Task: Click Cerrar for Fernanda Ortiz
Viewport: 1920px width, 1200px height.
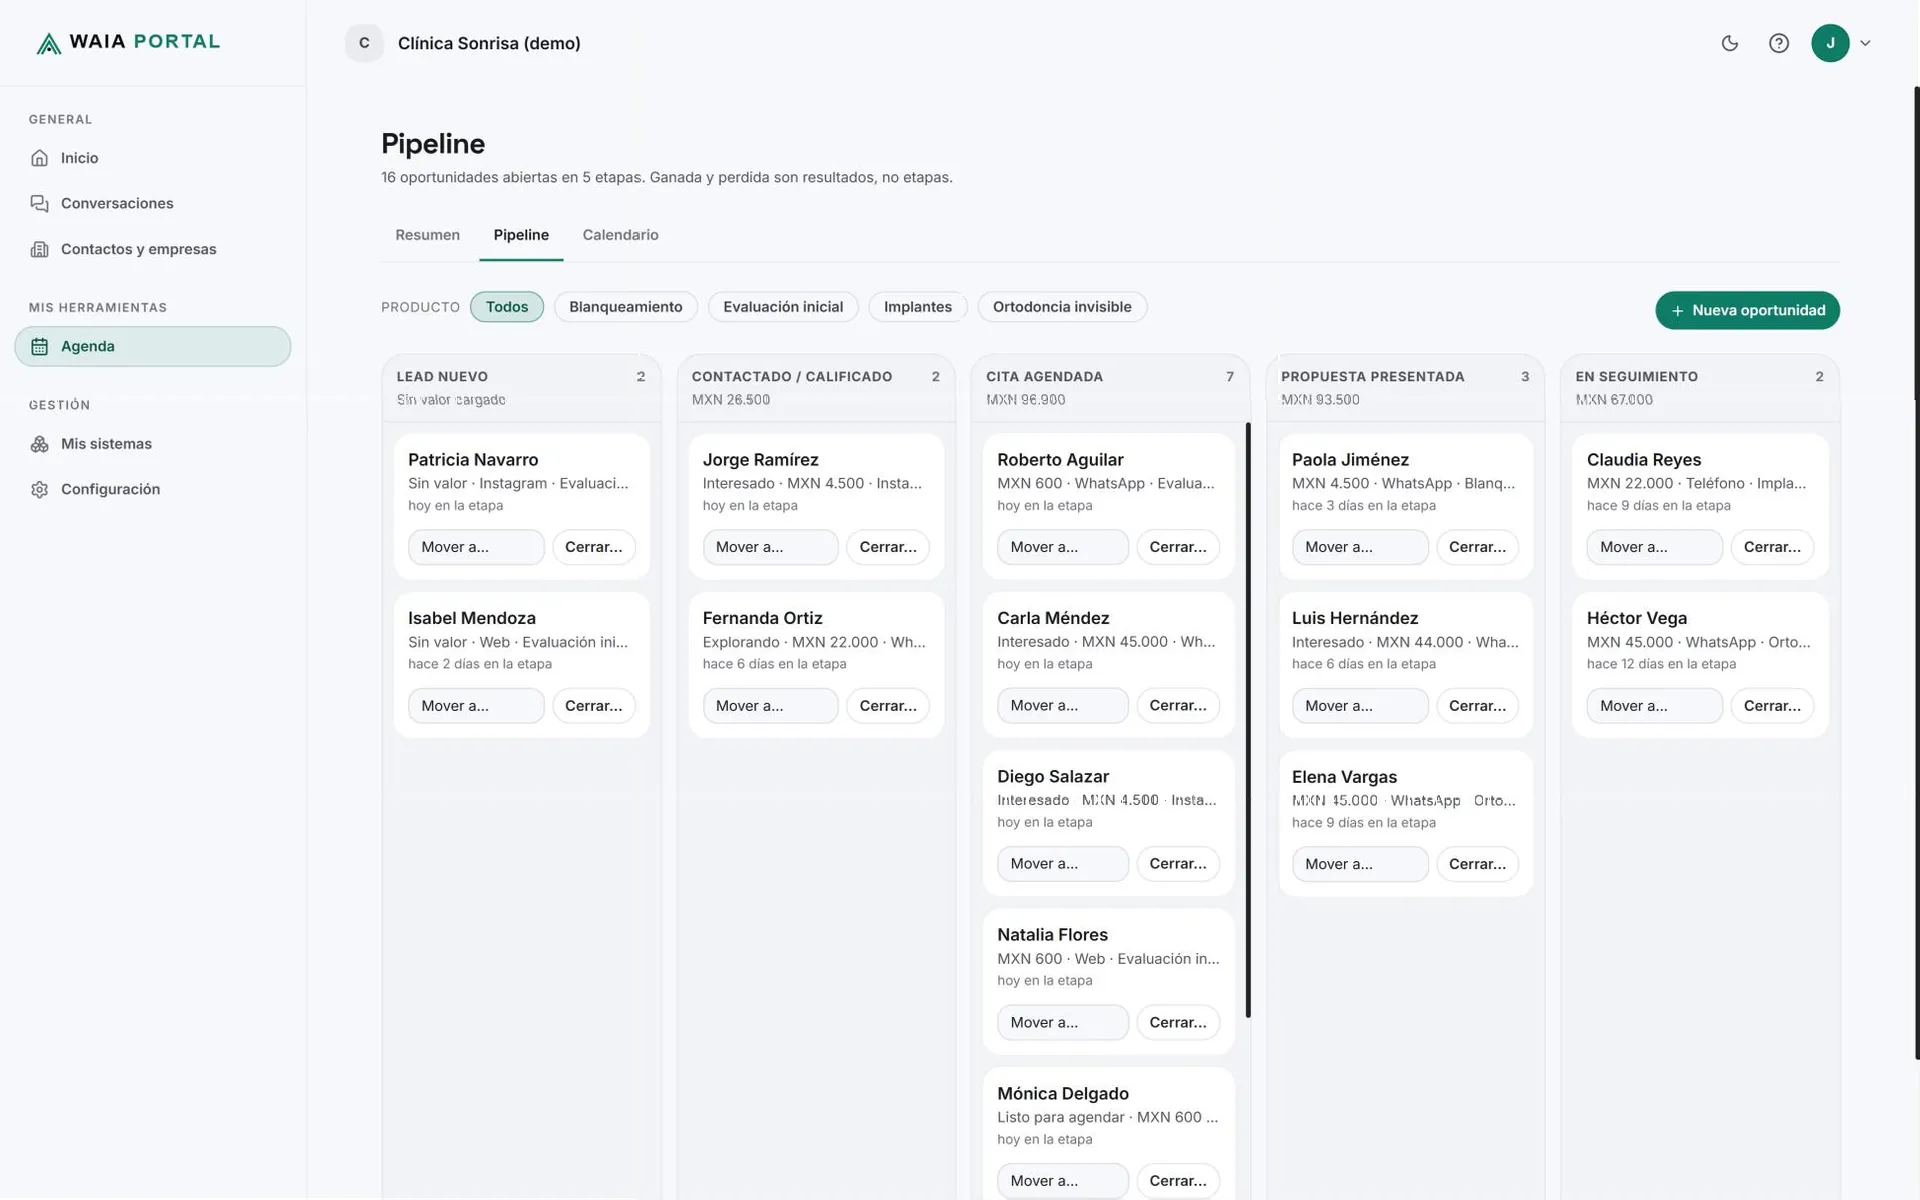Action: coord(888,706)
